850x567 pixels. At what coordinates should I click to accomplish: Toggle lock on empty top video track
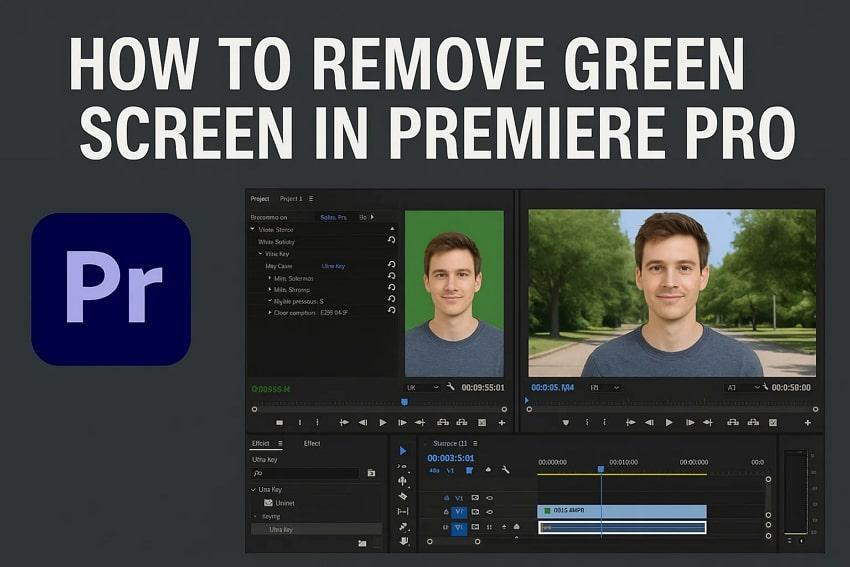[x=446, y=498]
